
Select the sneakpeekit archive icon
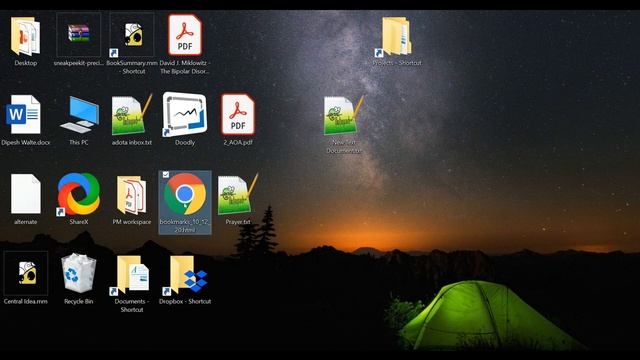(x=79, y=34)
